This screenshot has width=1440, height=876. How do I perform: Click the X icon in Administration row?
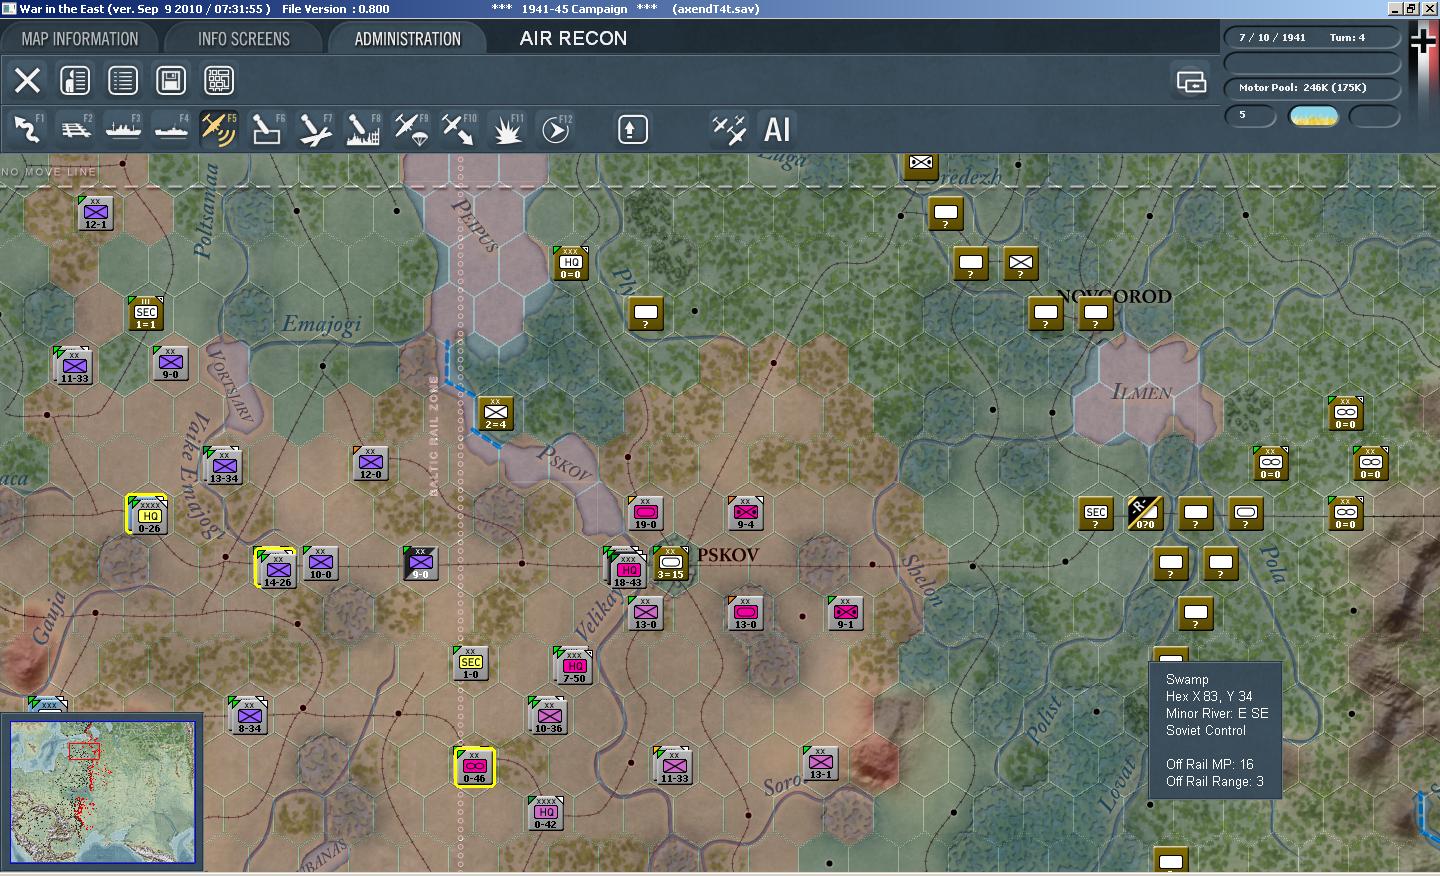[x=27, y=80]
